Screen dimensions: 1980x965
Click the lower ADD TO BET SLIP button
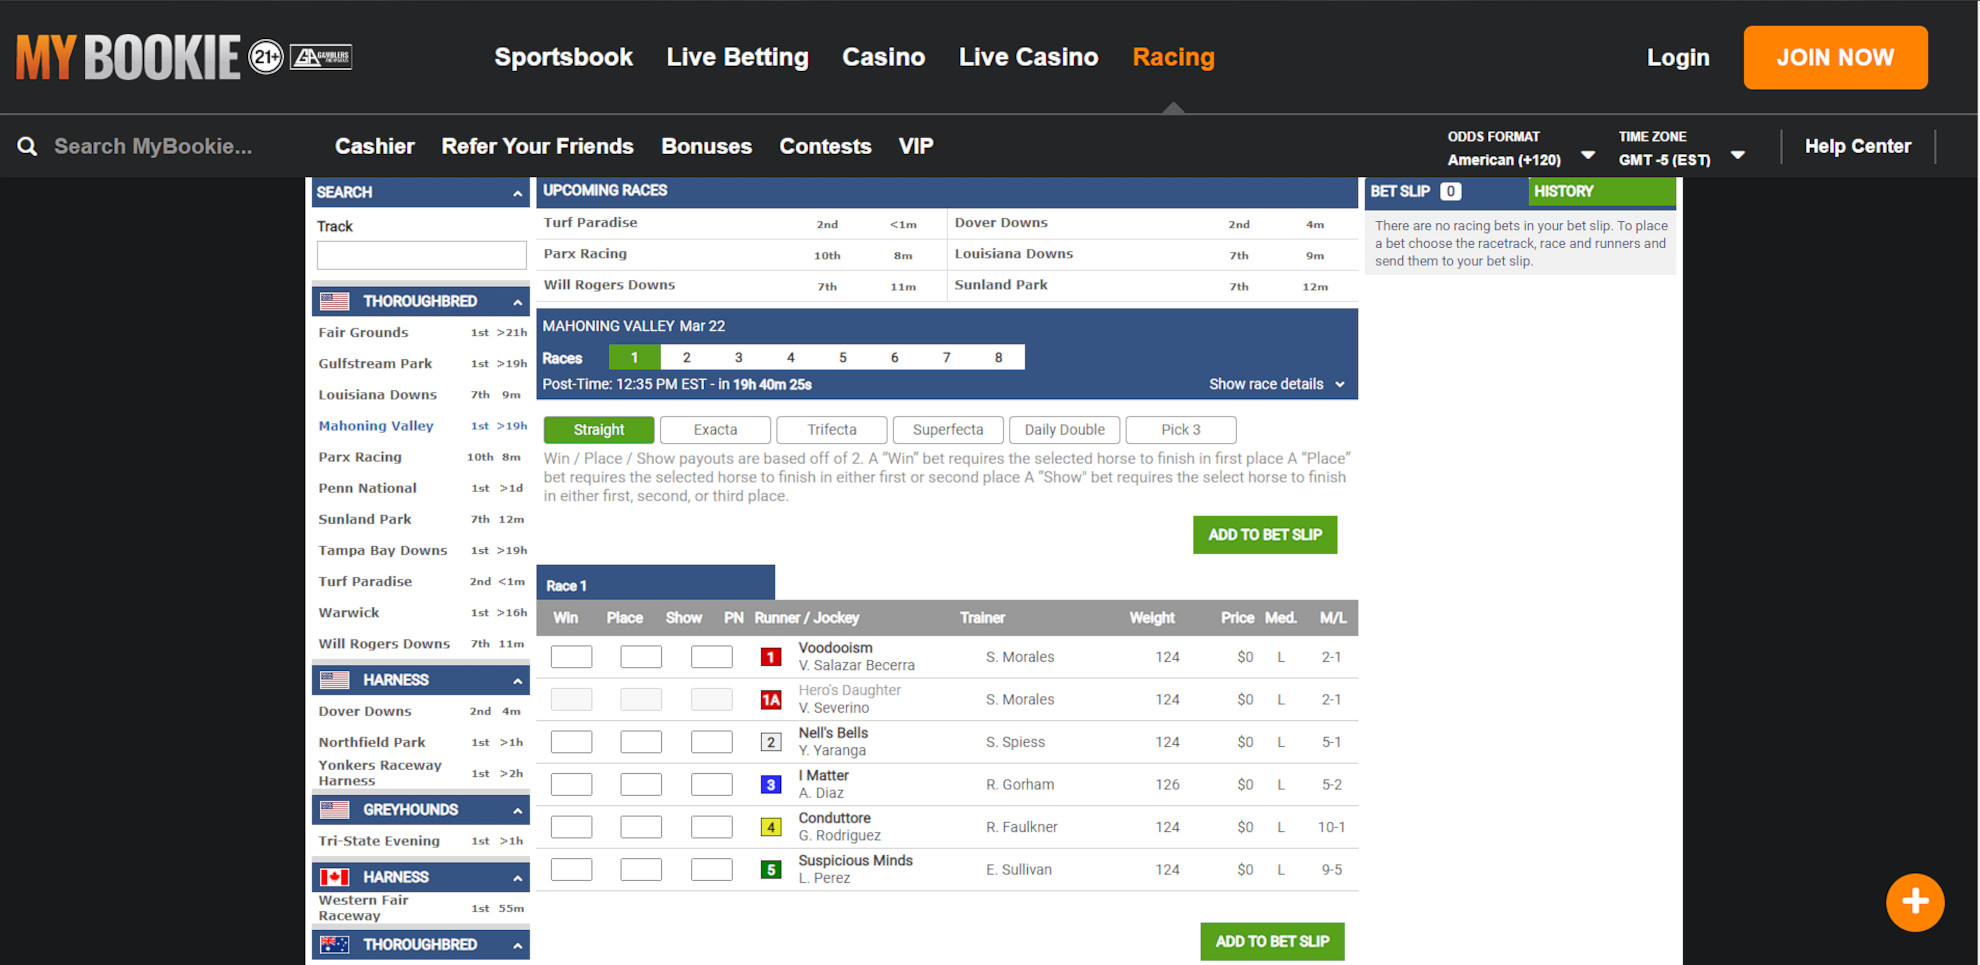(1272, 942)
